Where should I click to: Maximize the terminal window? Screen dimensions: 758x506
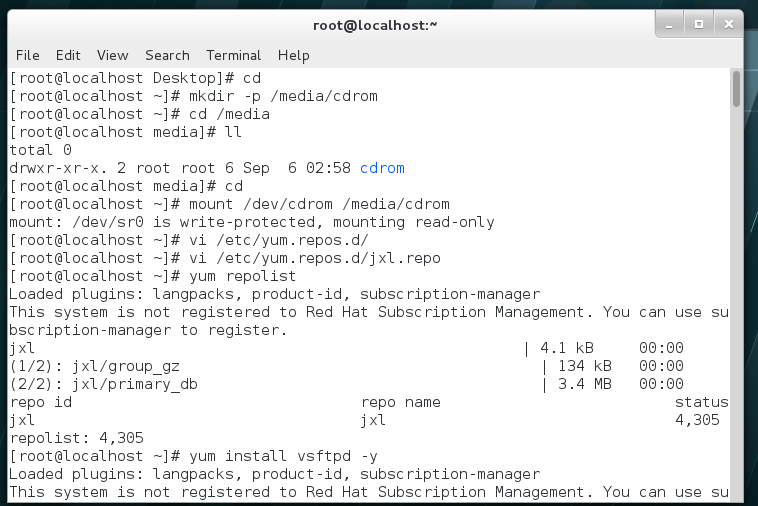click(x=700, y=22)
